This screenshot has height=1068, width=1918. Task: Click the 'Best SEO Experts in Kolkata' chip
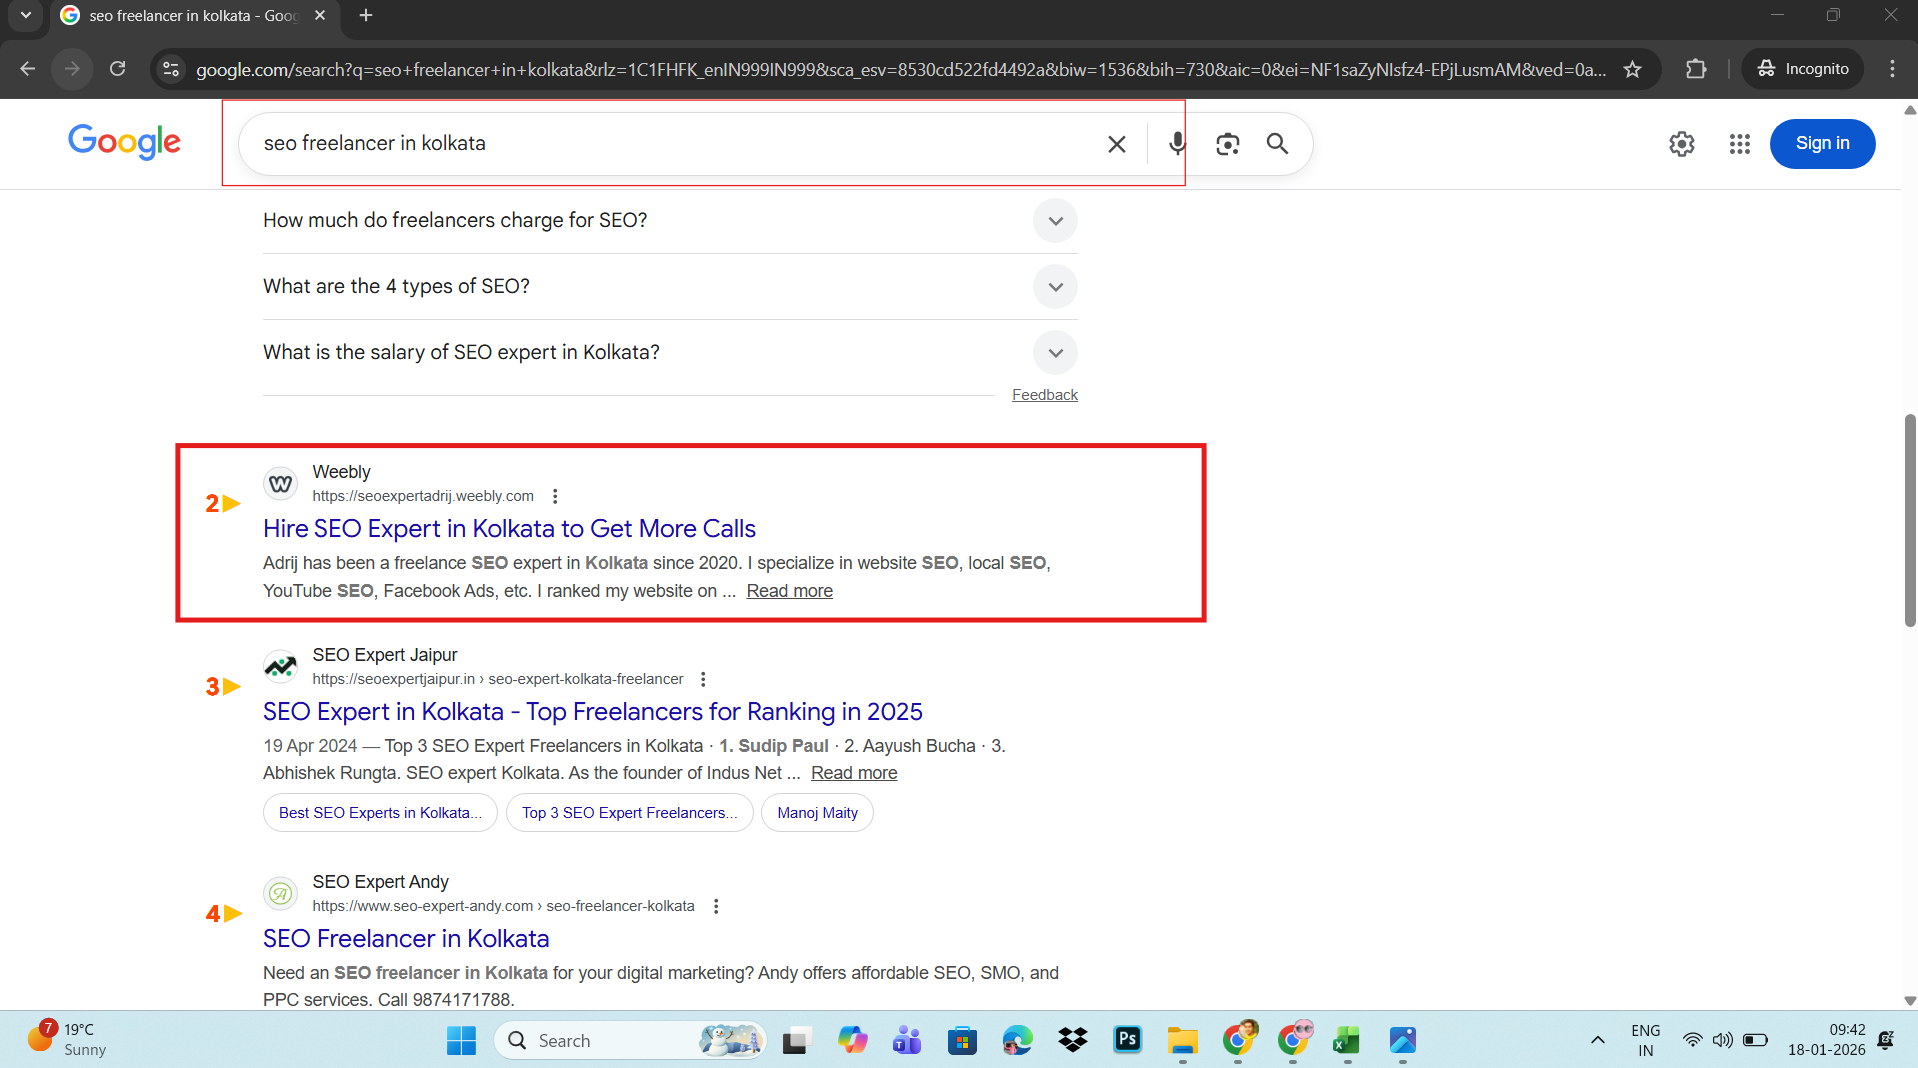coord(380,813)
